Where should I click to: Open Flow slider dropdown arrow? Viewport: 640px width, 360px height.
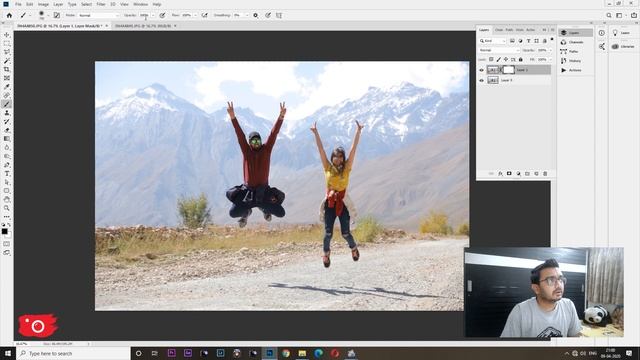coord(195,15)
